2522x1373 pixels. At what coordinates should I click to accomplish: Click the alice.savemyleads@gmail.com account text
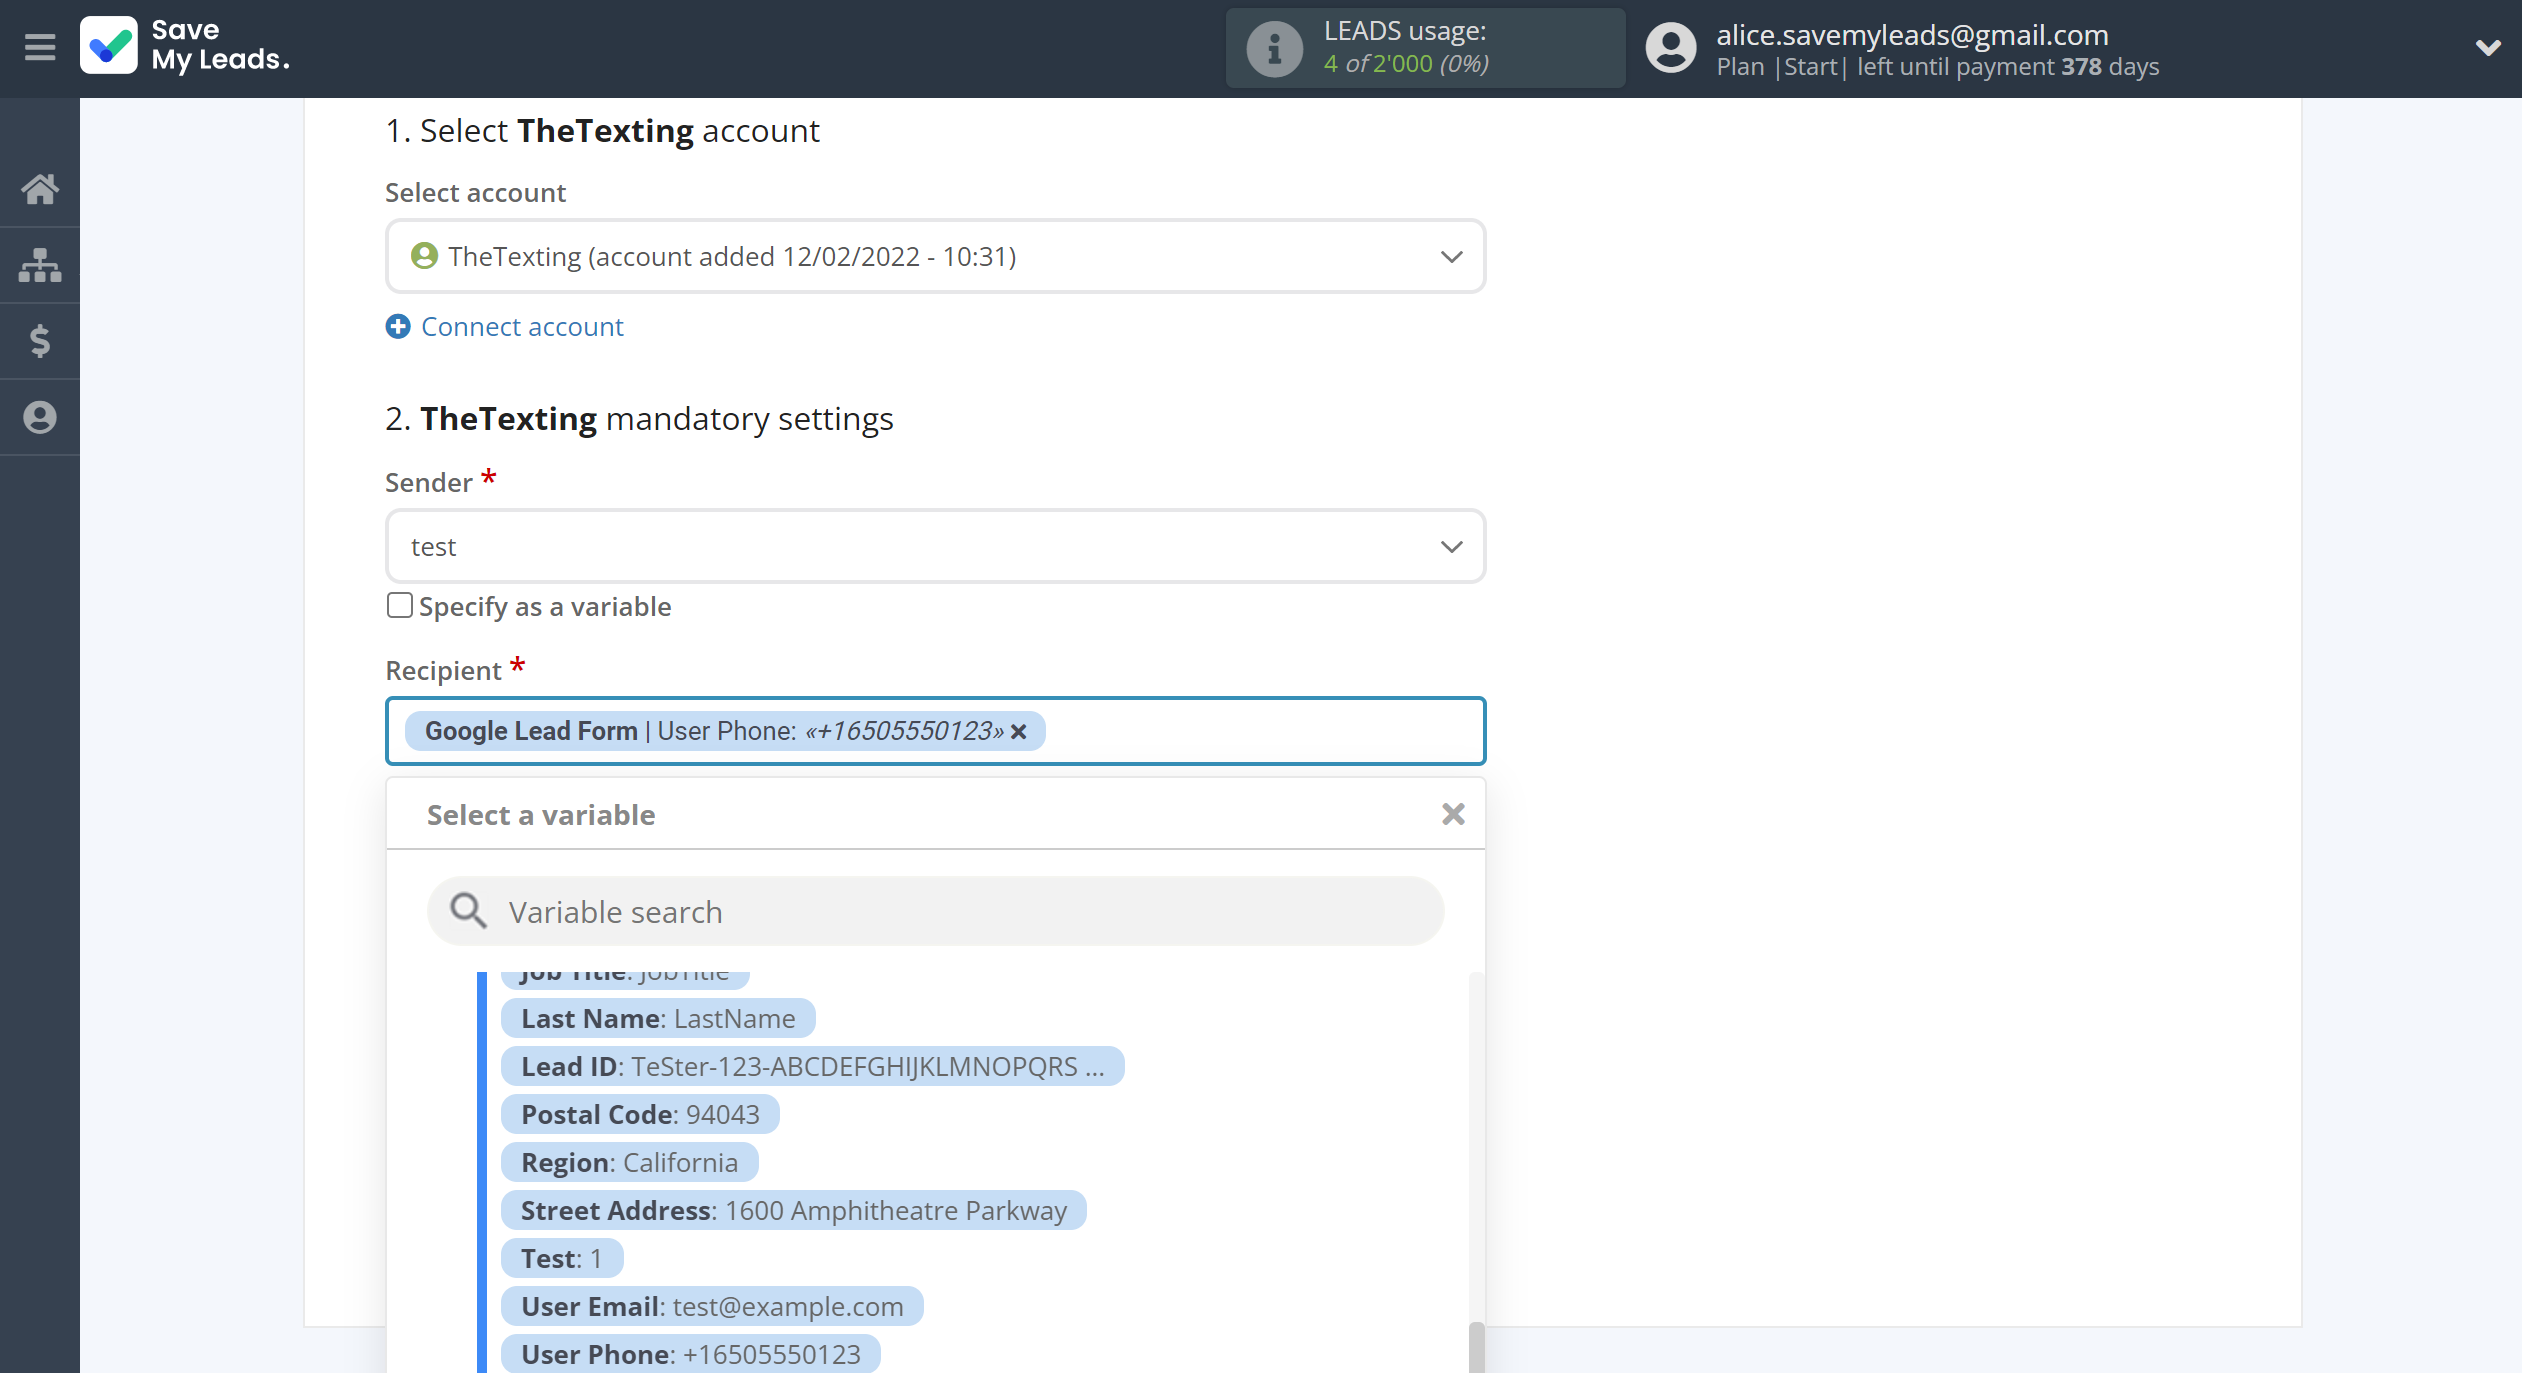coord(1912,35)
